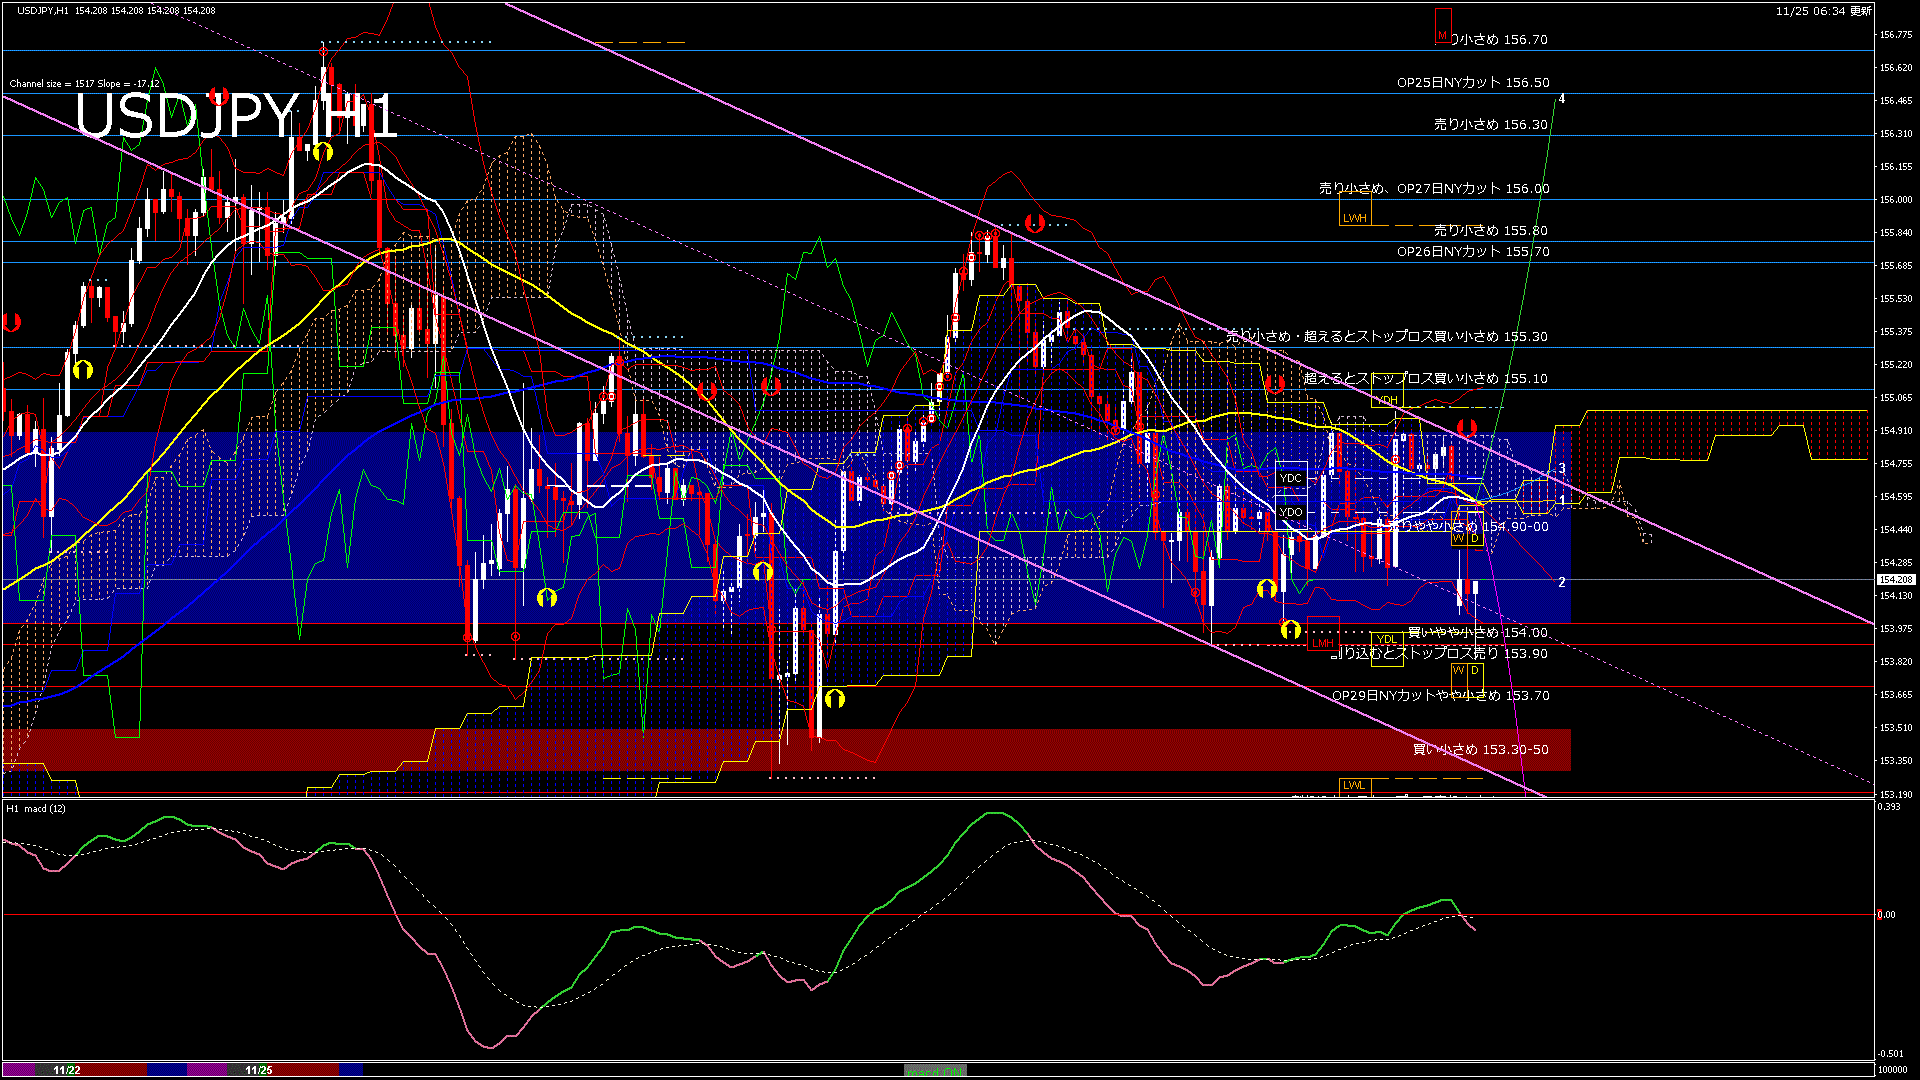
Task: Click the 売り小さめ 156.30 order label
Action: point(1490,125)
